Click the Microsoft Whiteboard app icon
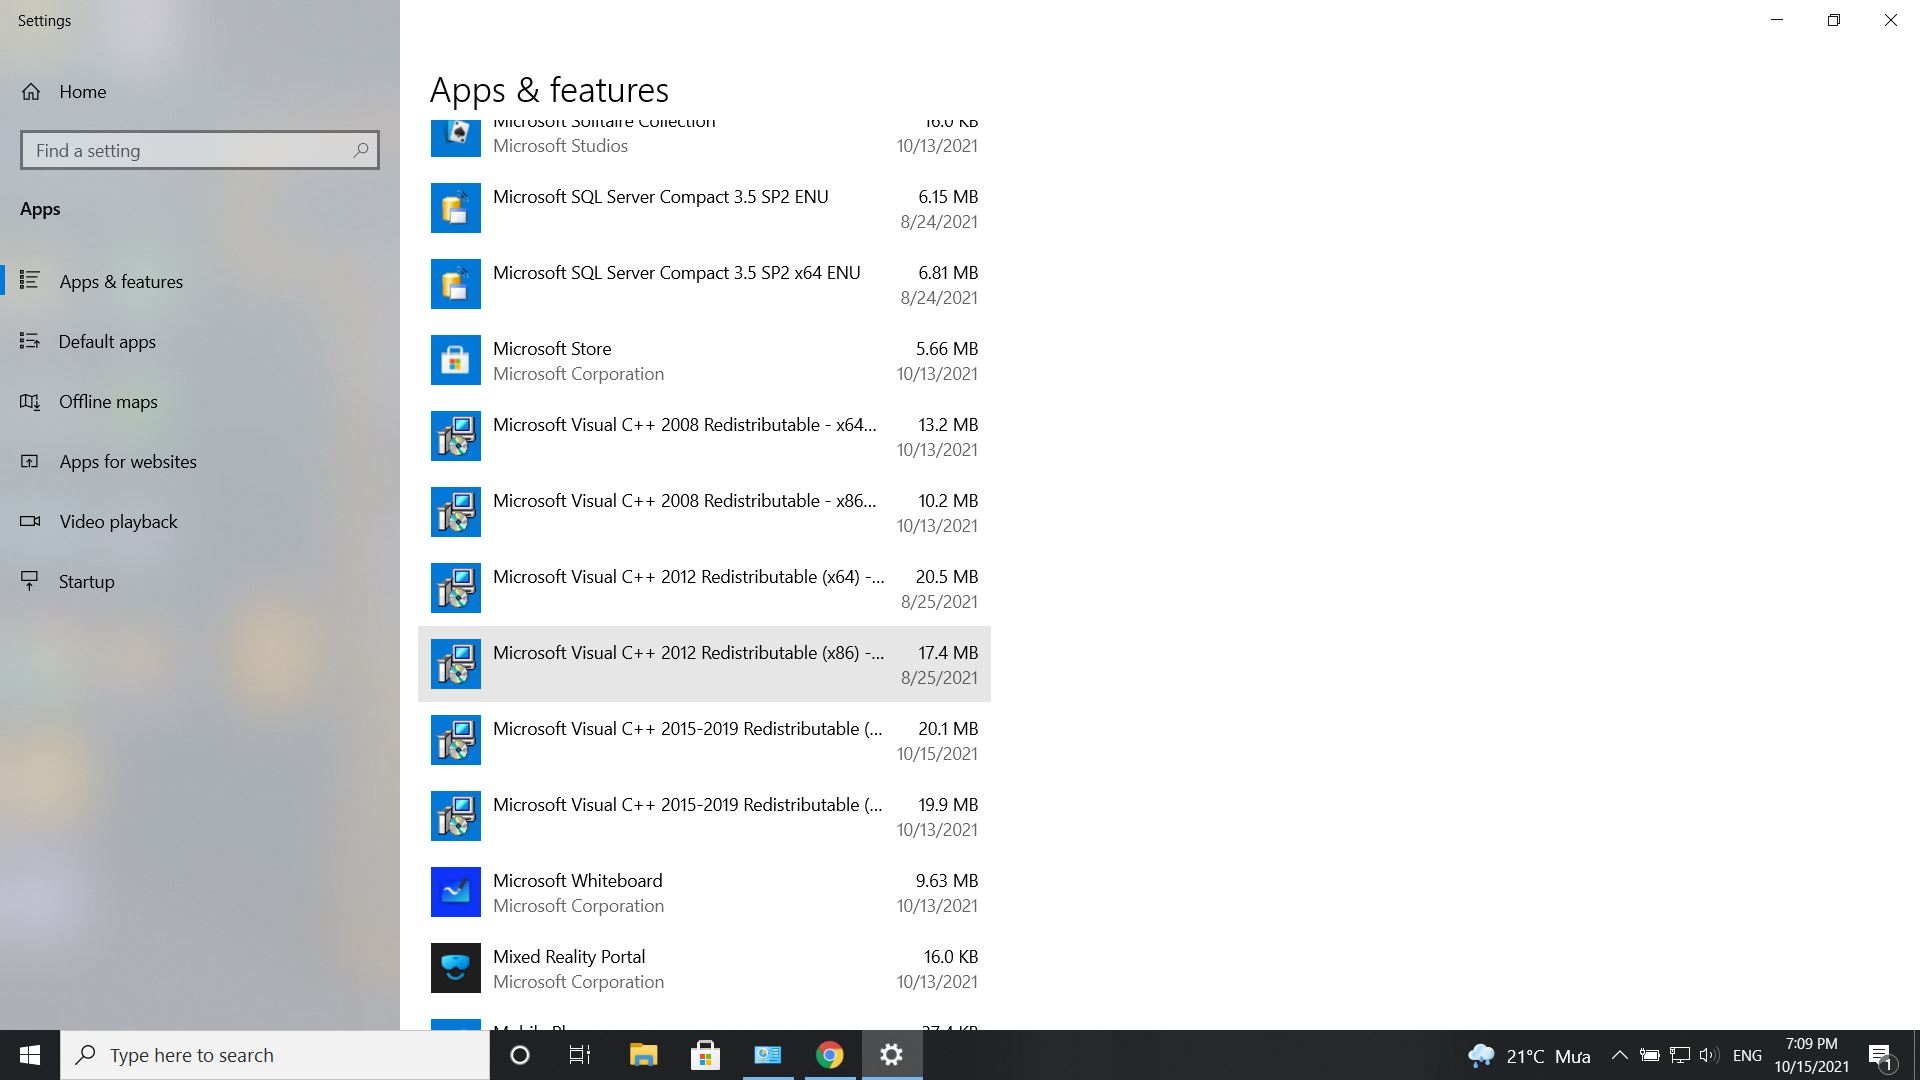 pyautogui.click(x=455, y=891)
